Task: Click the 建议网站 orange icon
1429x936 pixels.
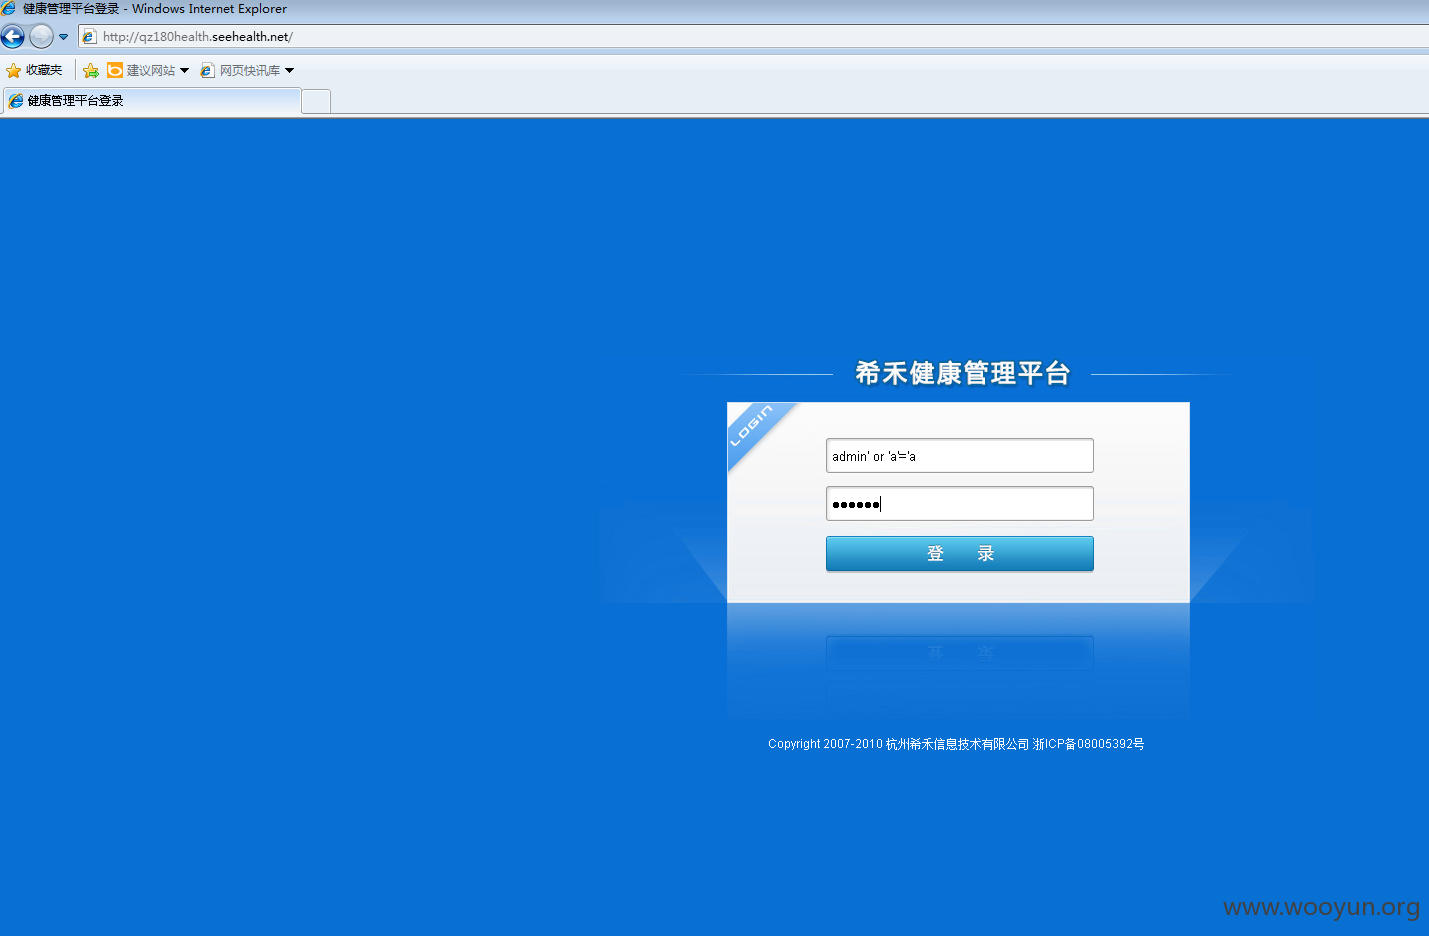Action: pos(115,70)
